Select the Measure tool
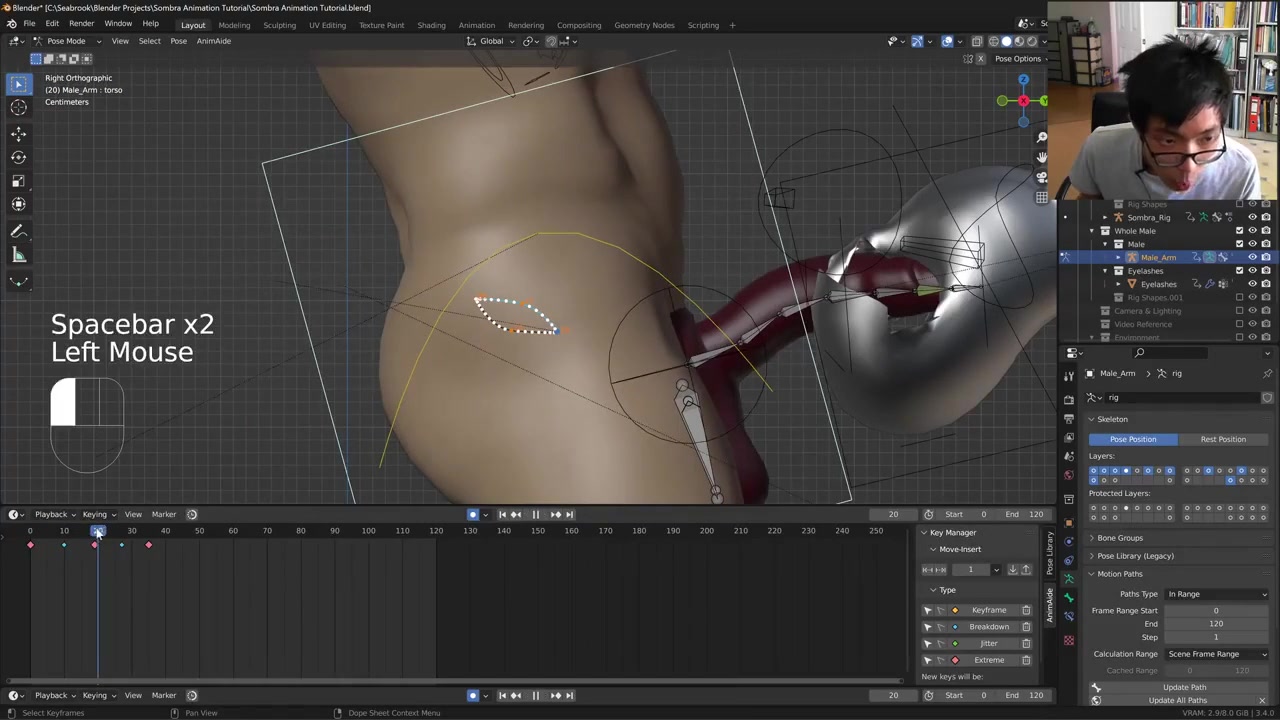Image resolution: width=1280 pixels, height=720 pixels. click(x=18, y=255)
